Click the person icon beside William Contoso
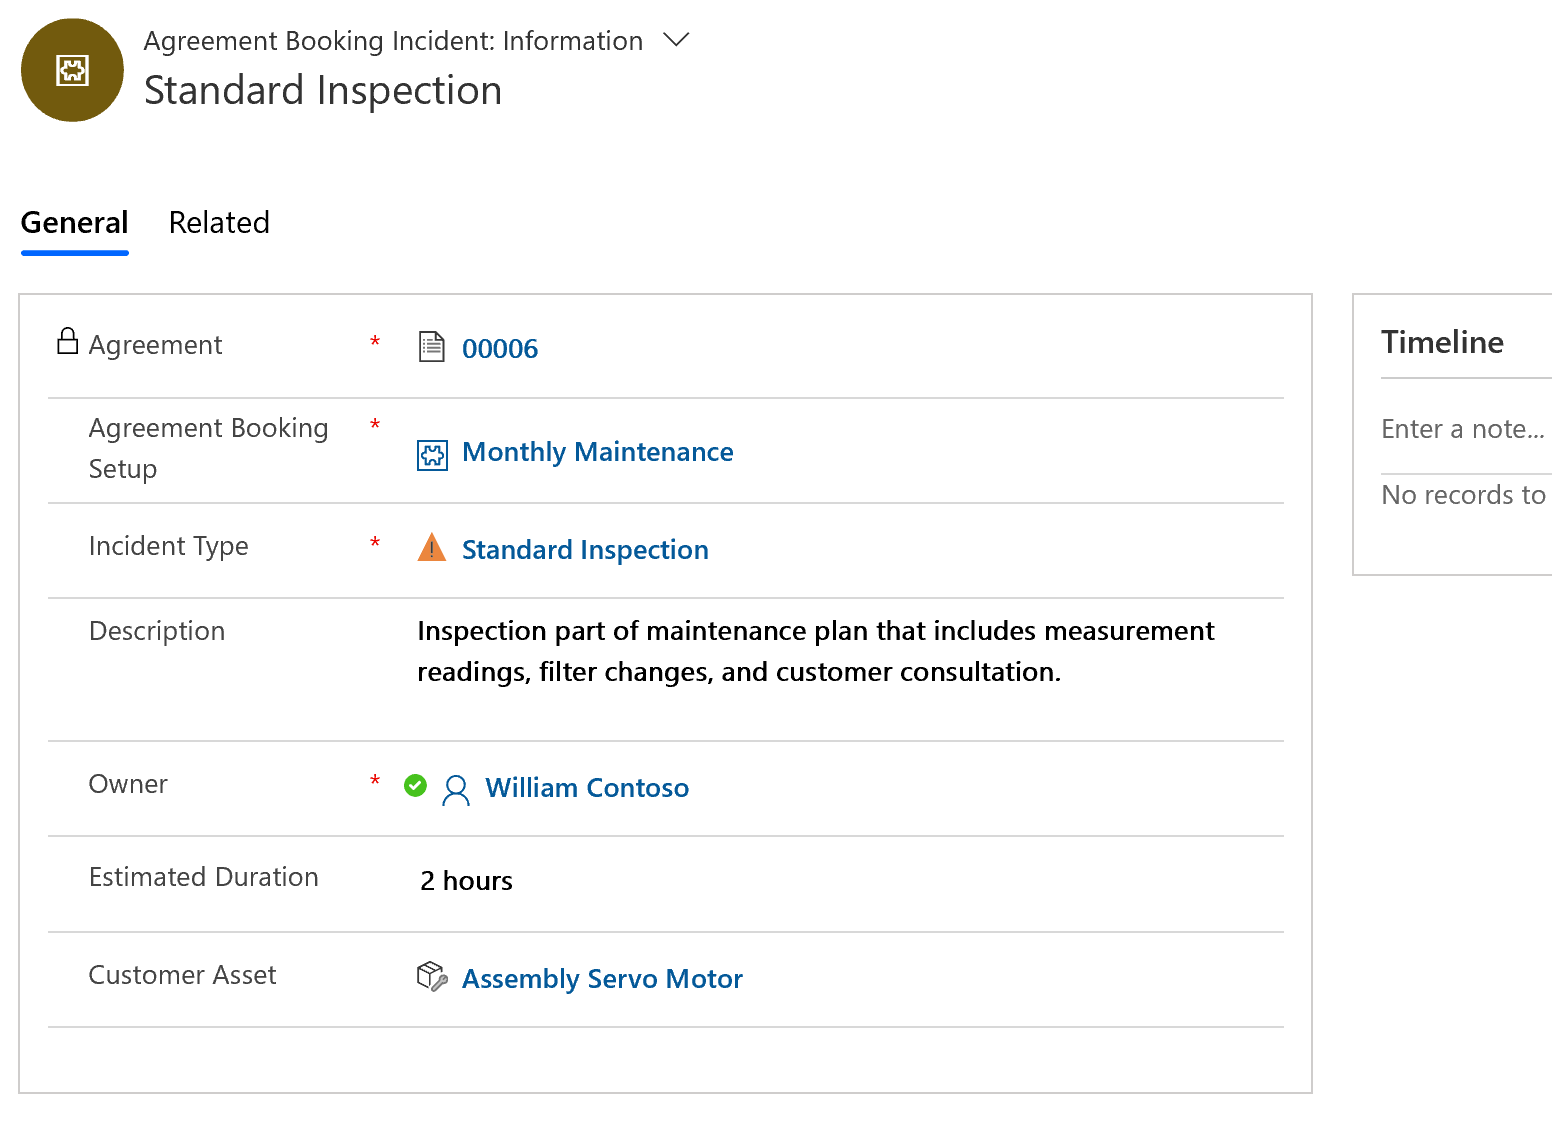 (x=456, y=790)
